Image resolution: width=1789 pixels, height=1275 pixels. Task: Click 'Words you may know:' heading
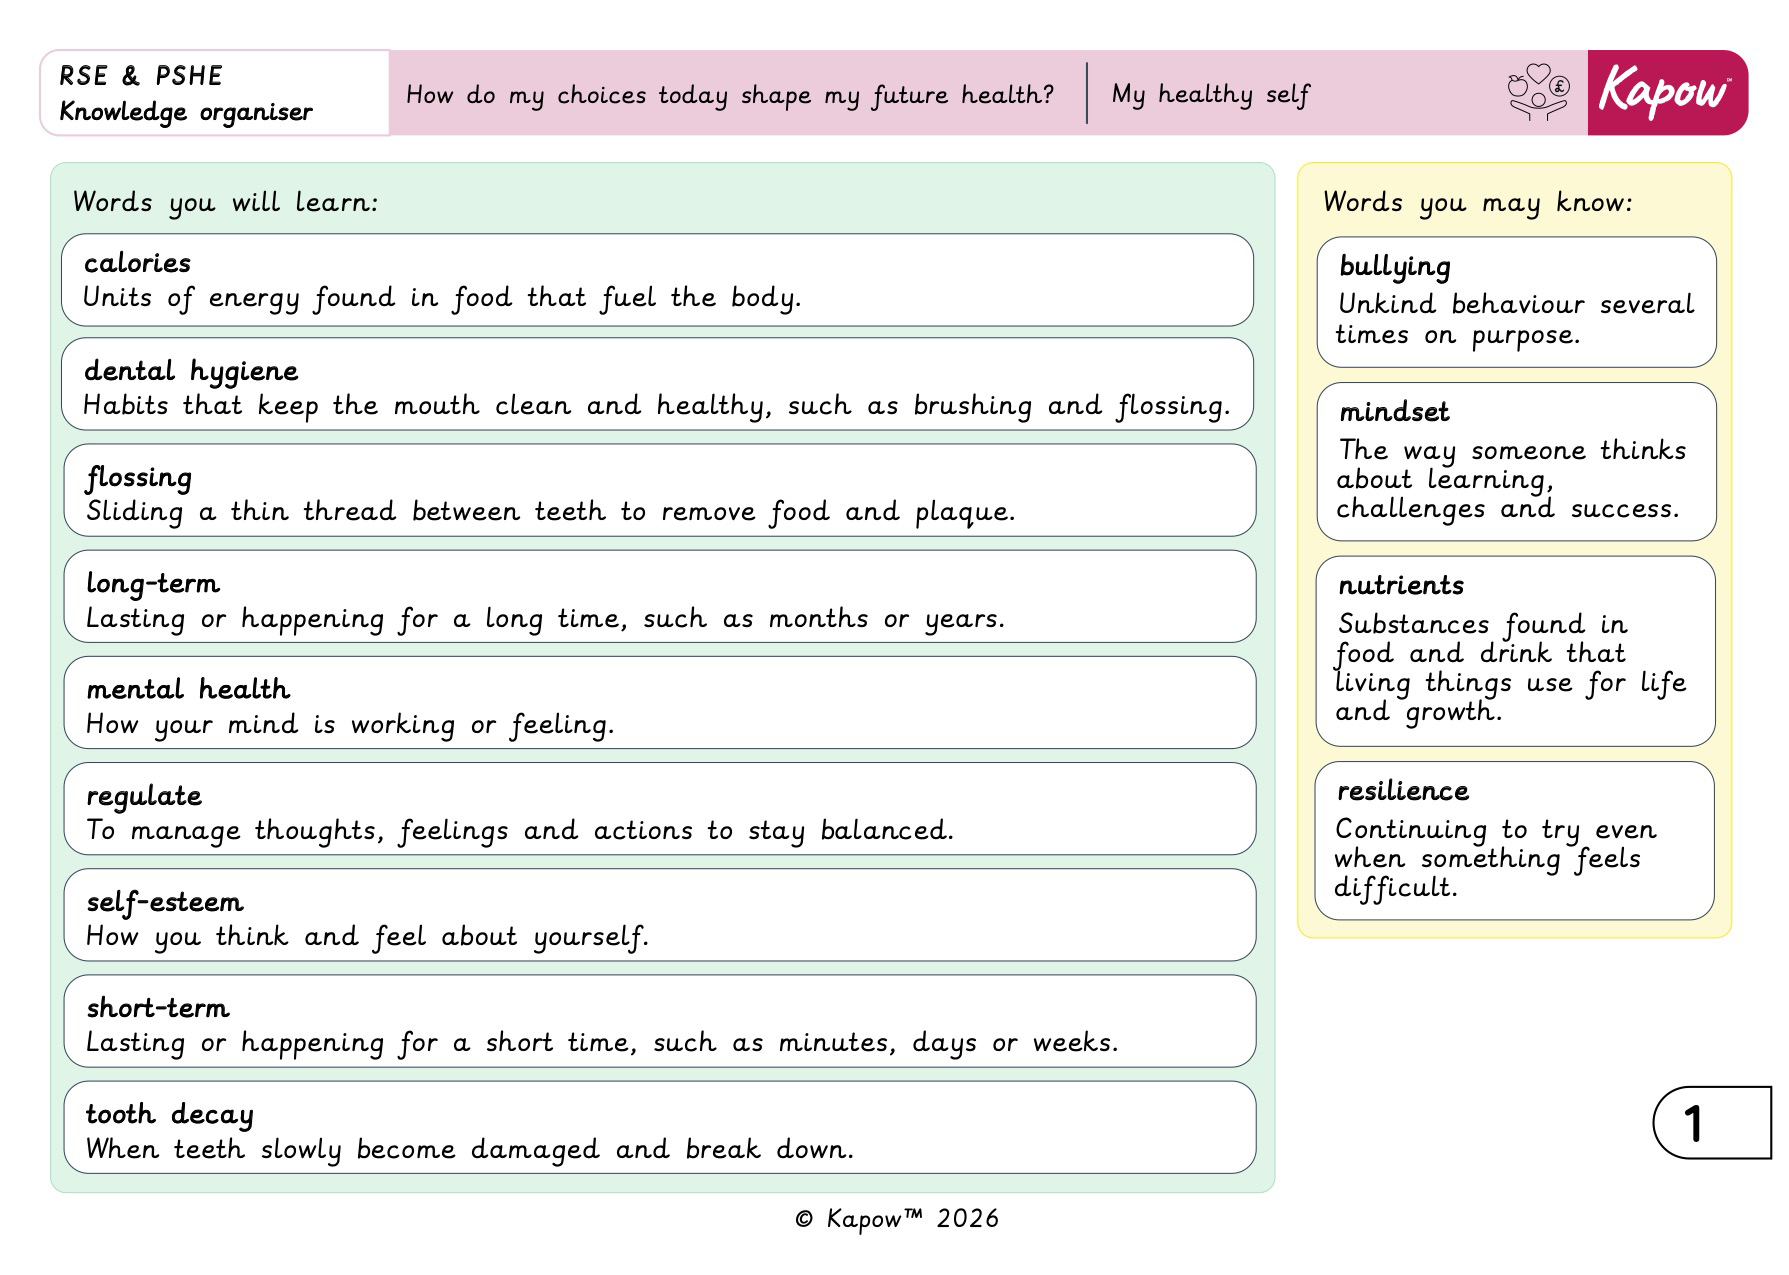tap(1478, 203)
